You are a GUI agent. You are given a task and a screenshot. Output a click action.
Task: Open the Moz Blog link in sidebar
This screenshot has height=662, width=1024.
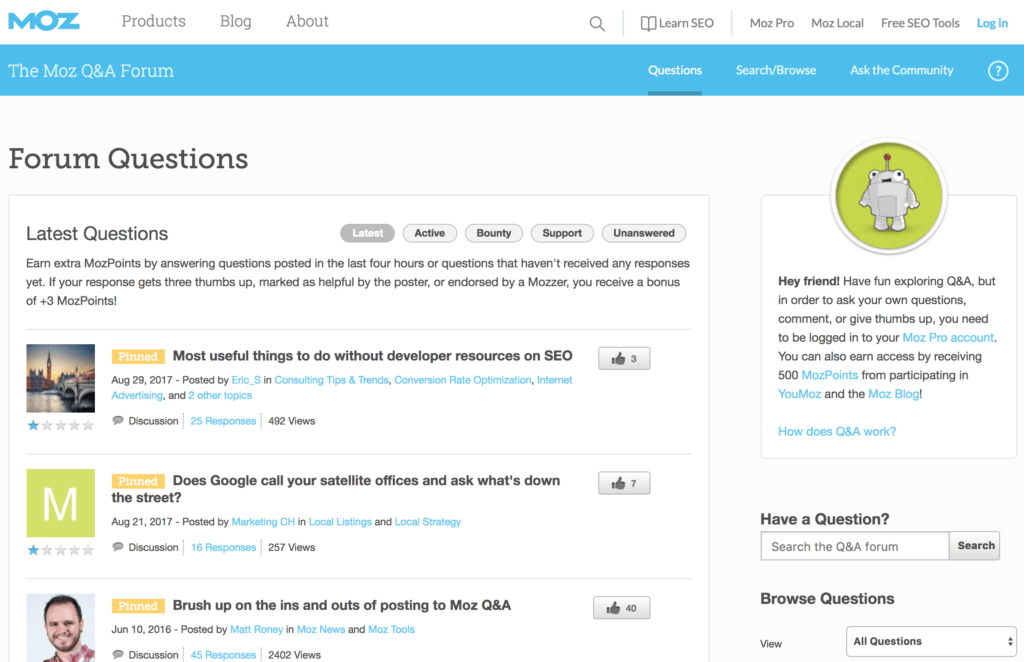point(893,394)
